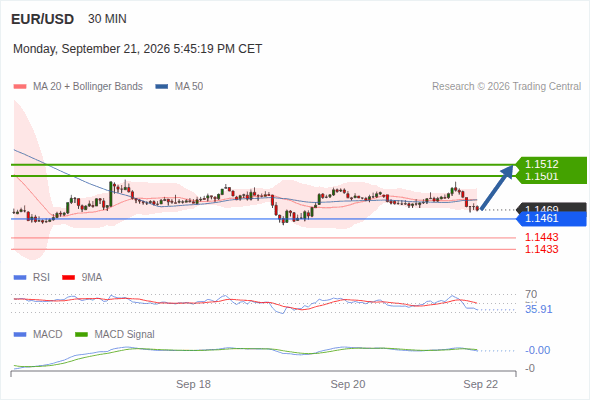Click the 30 MIN timeframe label
590x400 pixels.
tap(107, 19)
